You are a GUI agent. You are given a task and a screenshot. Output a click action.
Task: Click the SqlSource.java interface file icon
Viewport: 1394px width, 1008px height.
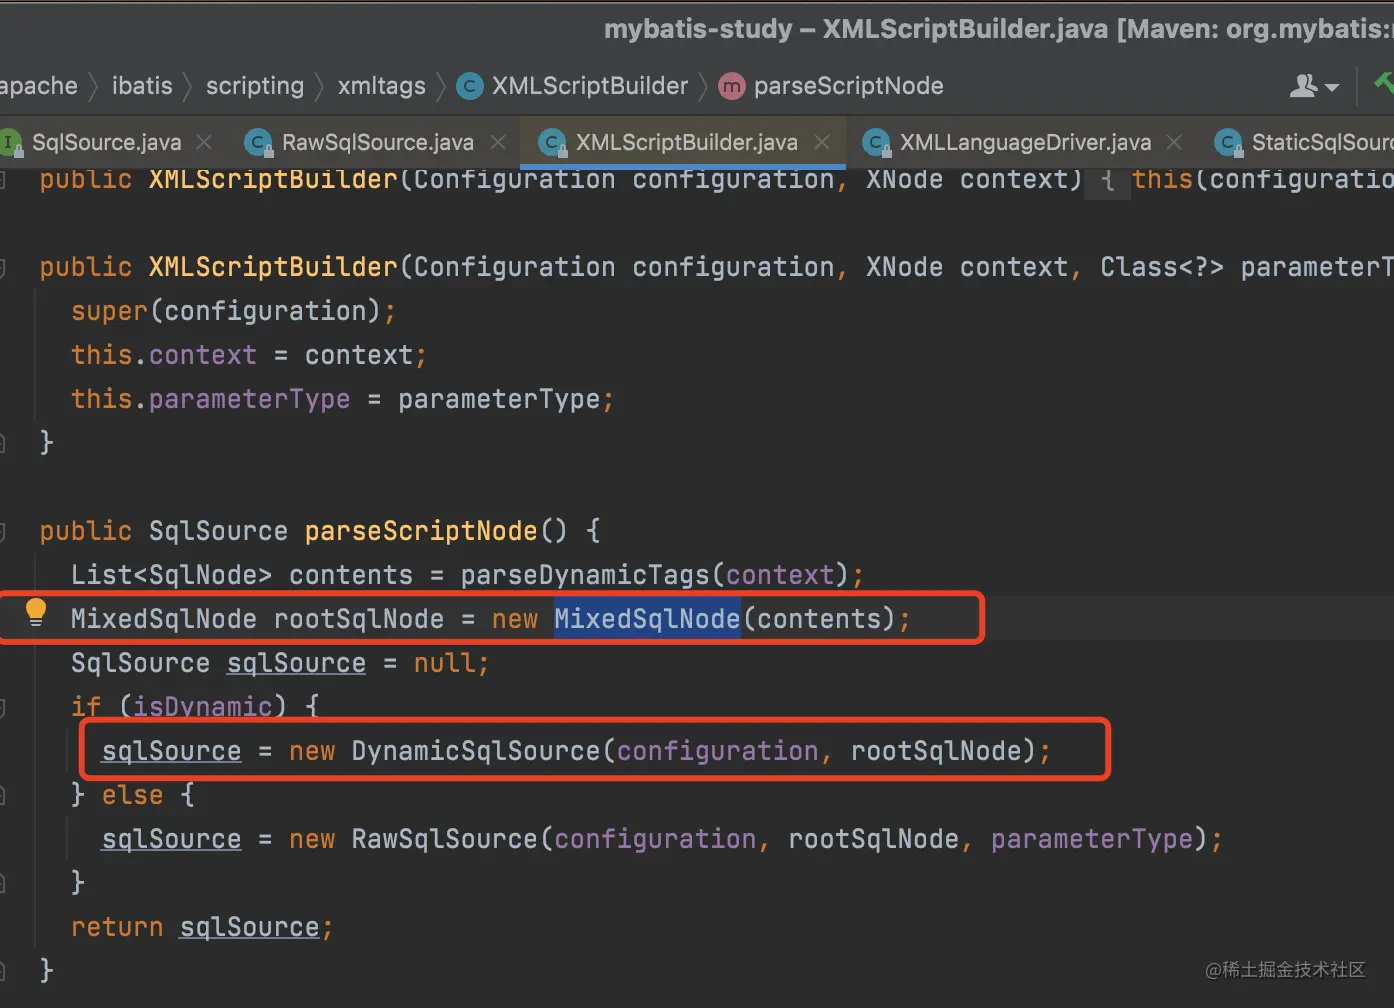pos(11,143)
